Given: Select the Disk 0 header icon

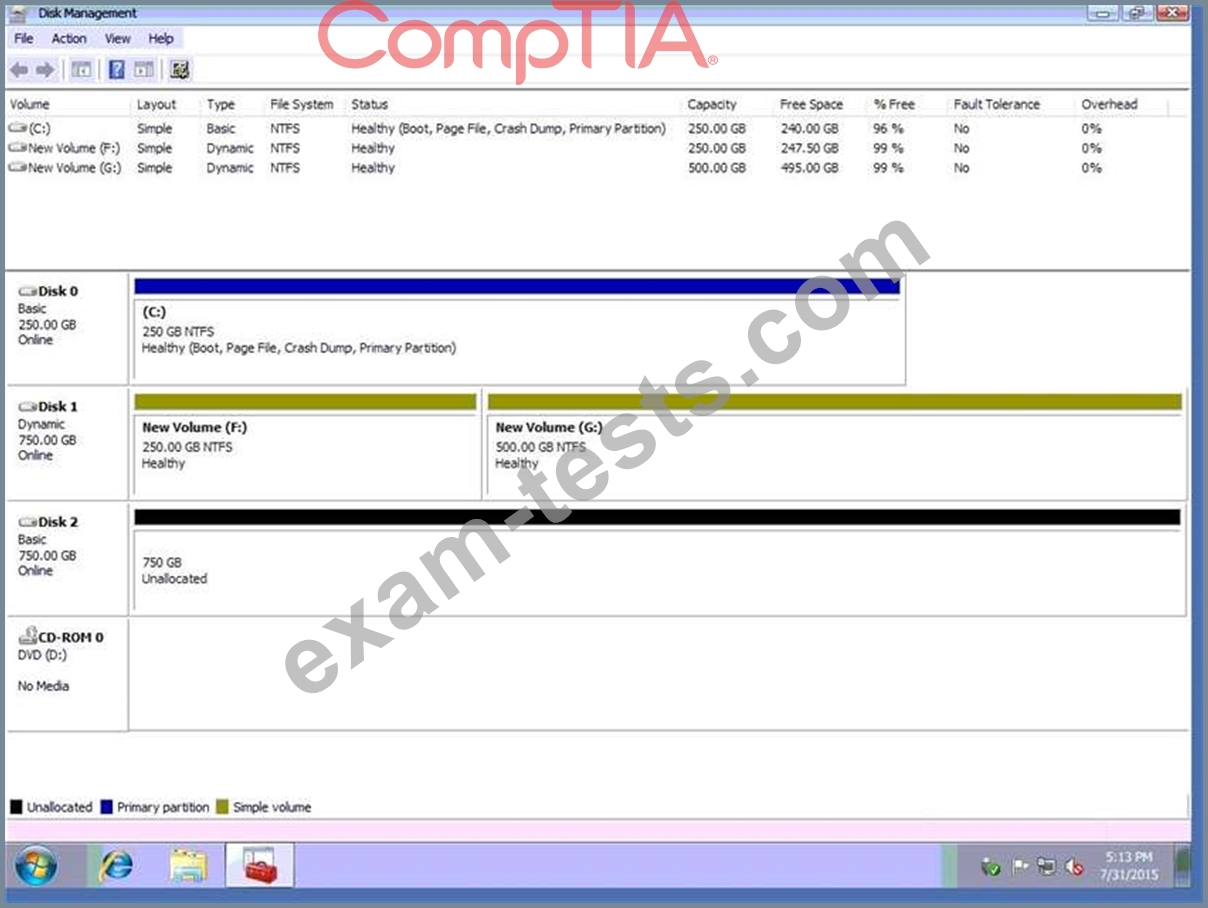Looking at the screenshot, I should tap(28, 291).
